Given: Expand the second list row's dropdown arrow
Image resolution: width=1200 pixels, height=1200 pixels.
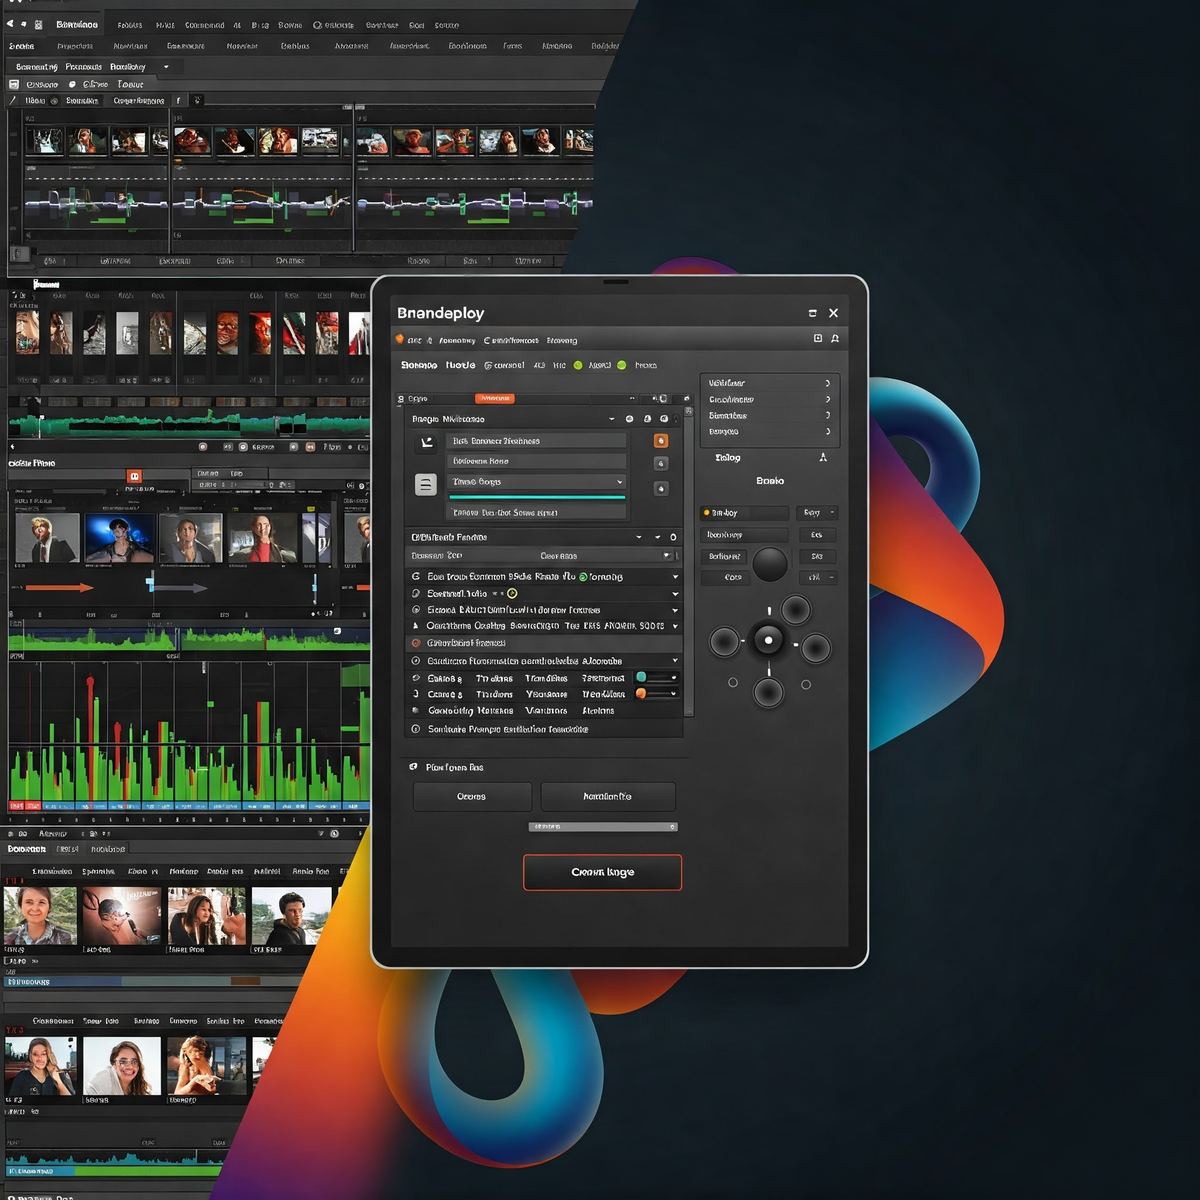Looking at the screenshot, I should tap(675, 594).
